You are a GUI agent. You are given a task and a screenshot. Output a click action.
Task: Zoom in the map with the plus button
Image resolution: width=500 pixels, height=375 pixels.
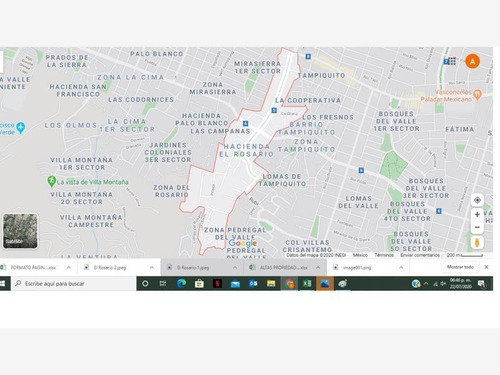(x=477, y=214)
